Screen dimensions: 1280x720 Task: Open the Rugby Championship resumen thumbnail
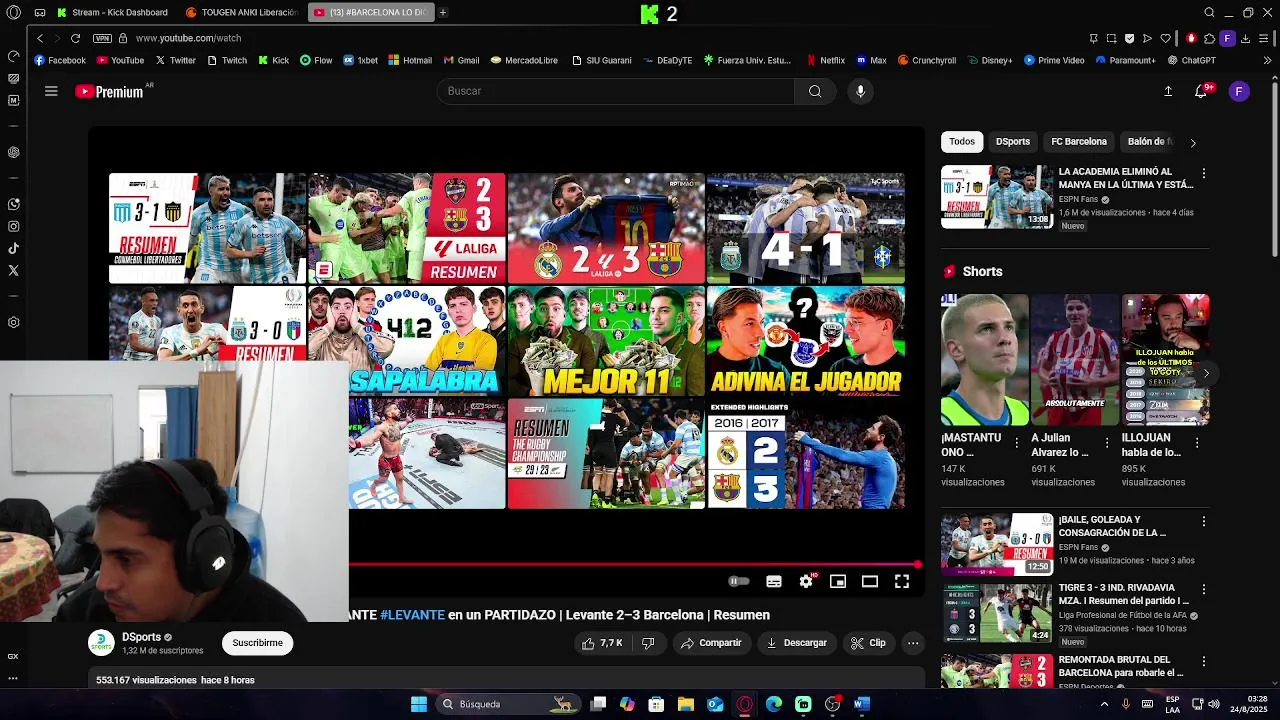606,453
